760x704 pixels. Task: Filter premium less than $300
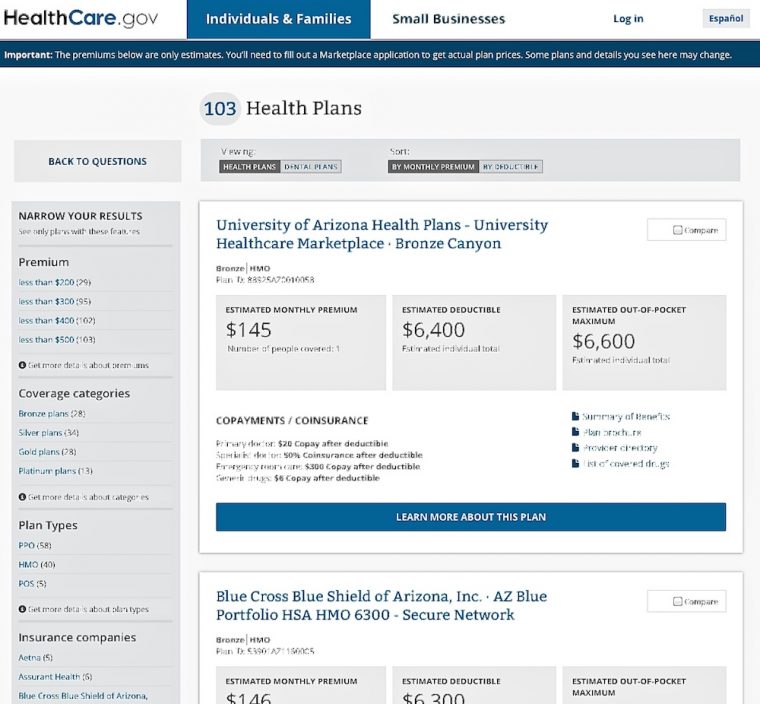(x=55, y=302)
